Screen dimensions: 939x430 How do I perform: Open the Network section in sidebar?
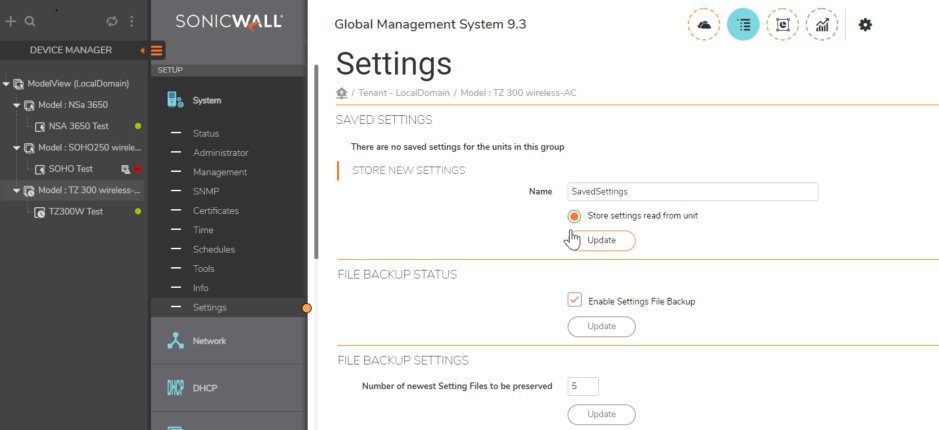click(x=209, y=341)
